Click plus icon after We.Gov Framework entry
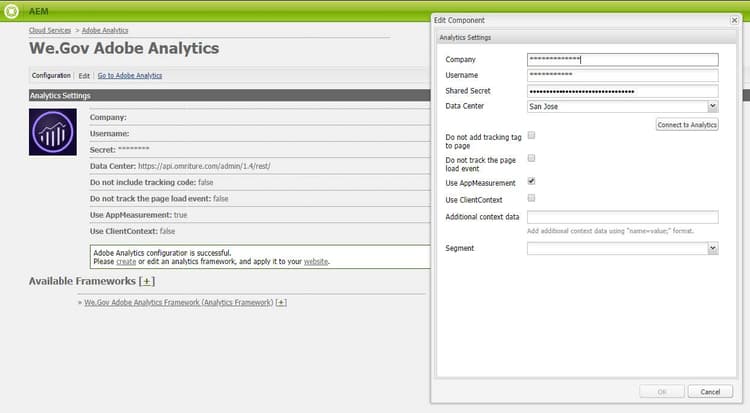 coord(281,302)
